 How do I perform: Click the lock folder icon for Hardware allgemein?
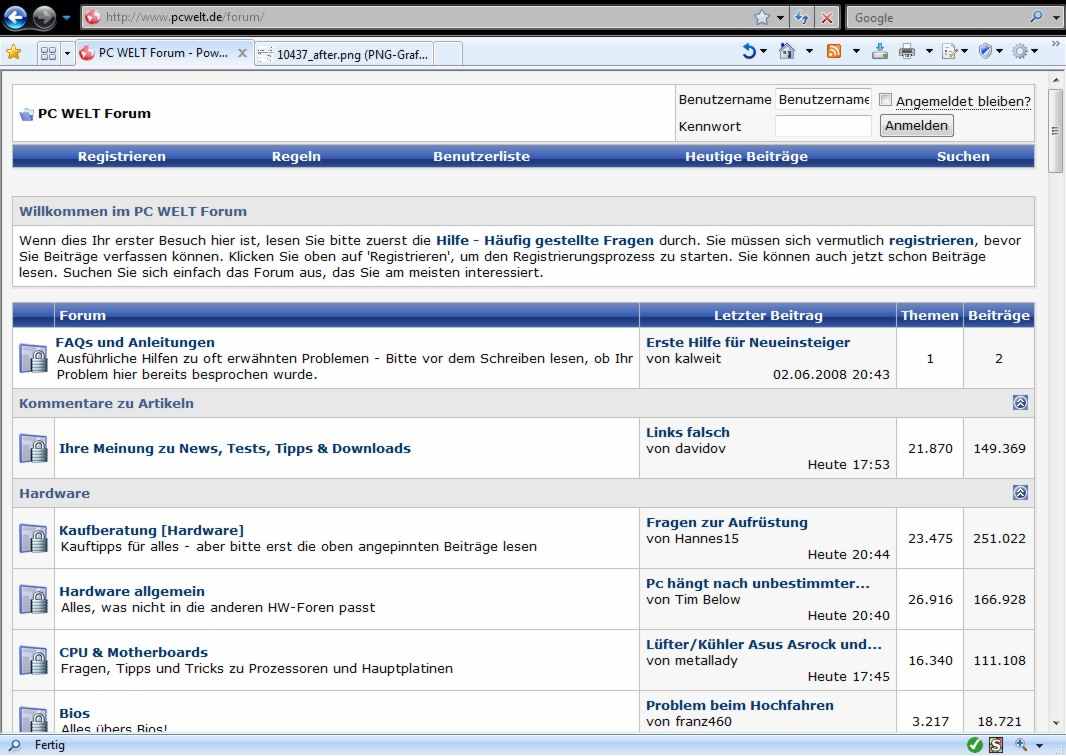tap(33, 600)
